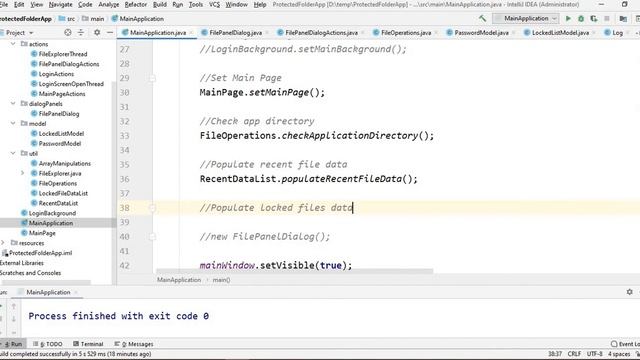Hide the Project tool window
Image resolution: width=640 pixels, height=360 pixels.
(110, 32)
